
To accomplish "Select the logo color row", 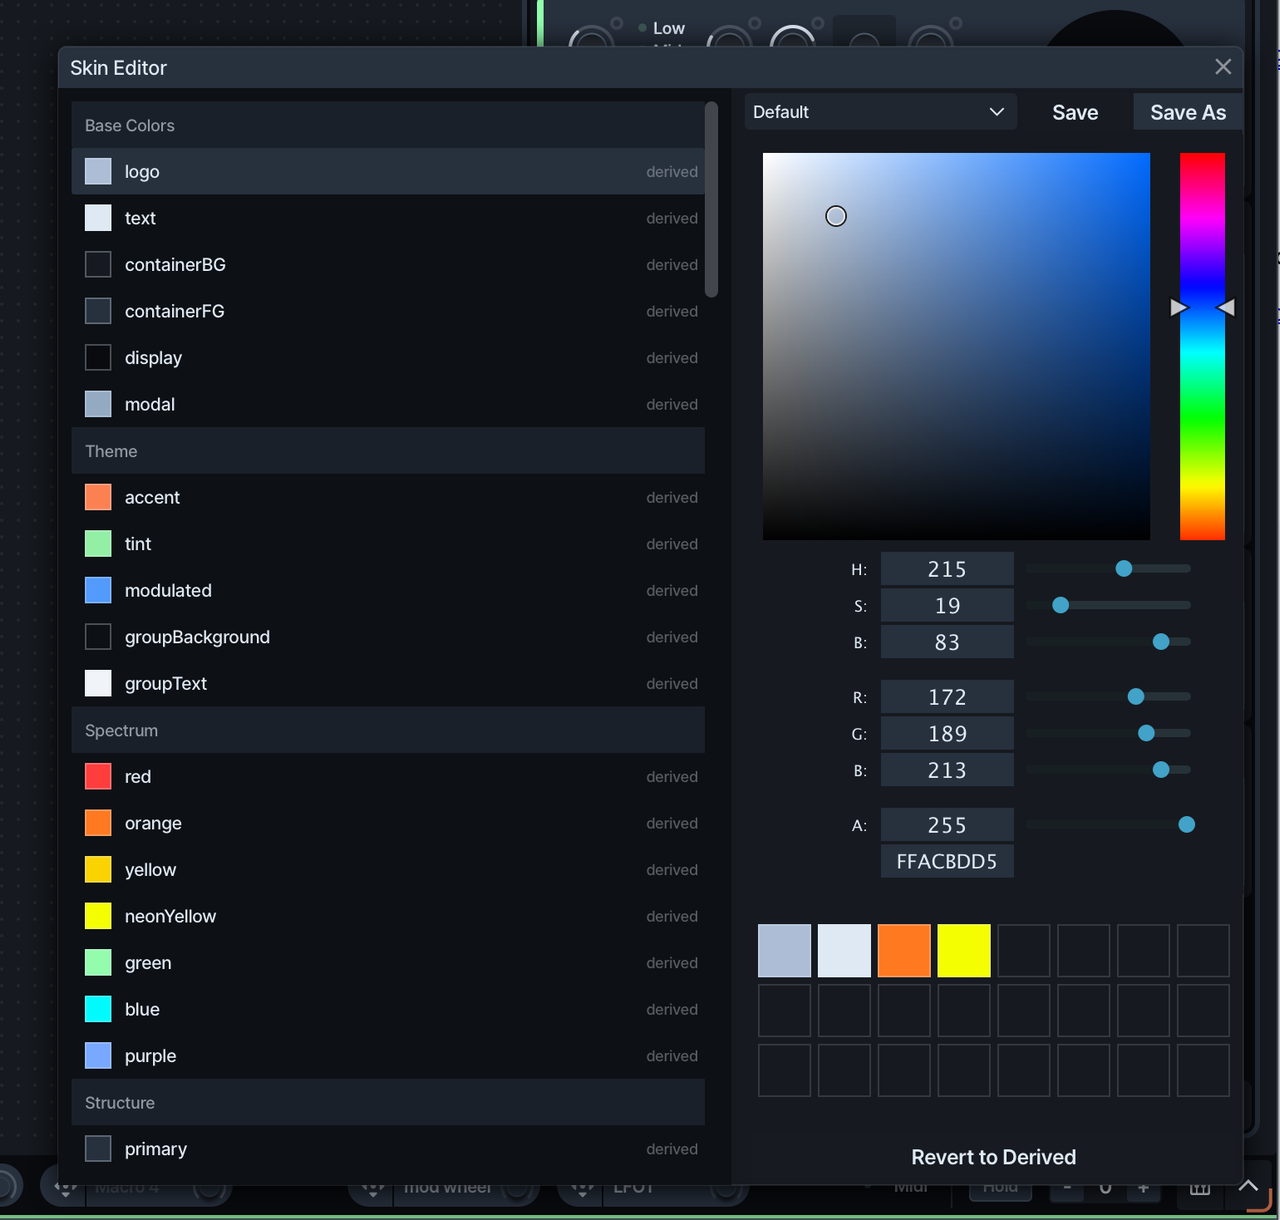I will [388, 171].
